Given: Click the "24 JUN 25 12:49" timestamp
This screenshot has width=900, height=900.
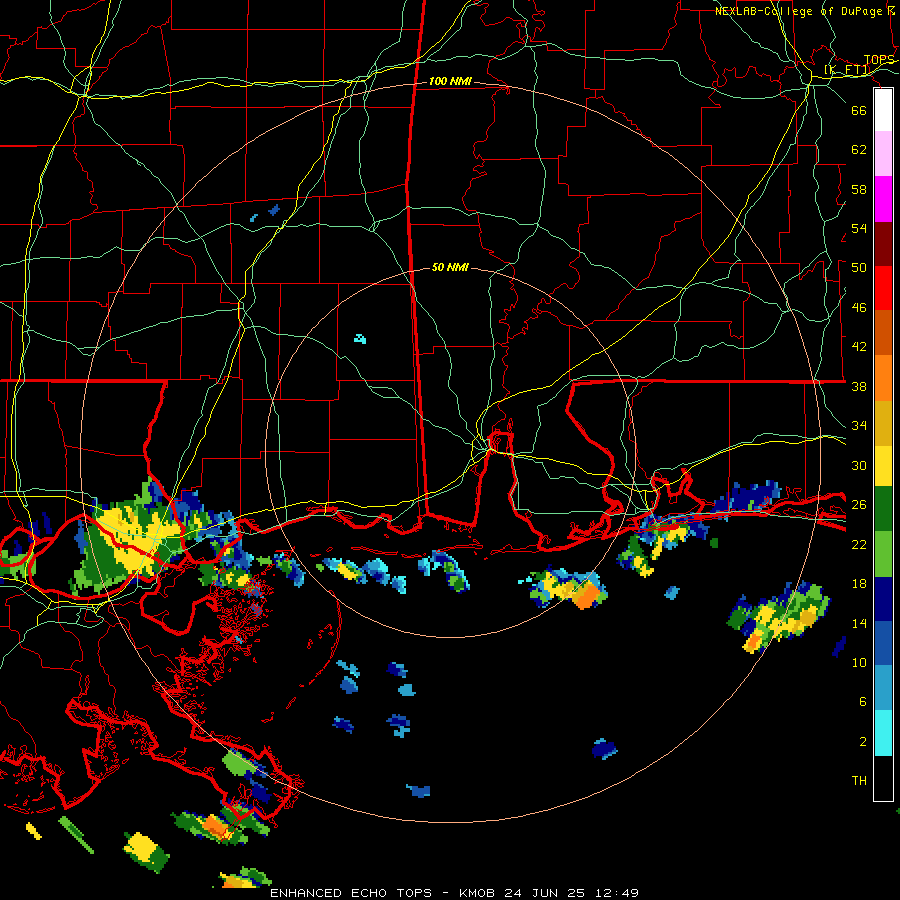Looking at the screenshot, I should pos(571,893).
